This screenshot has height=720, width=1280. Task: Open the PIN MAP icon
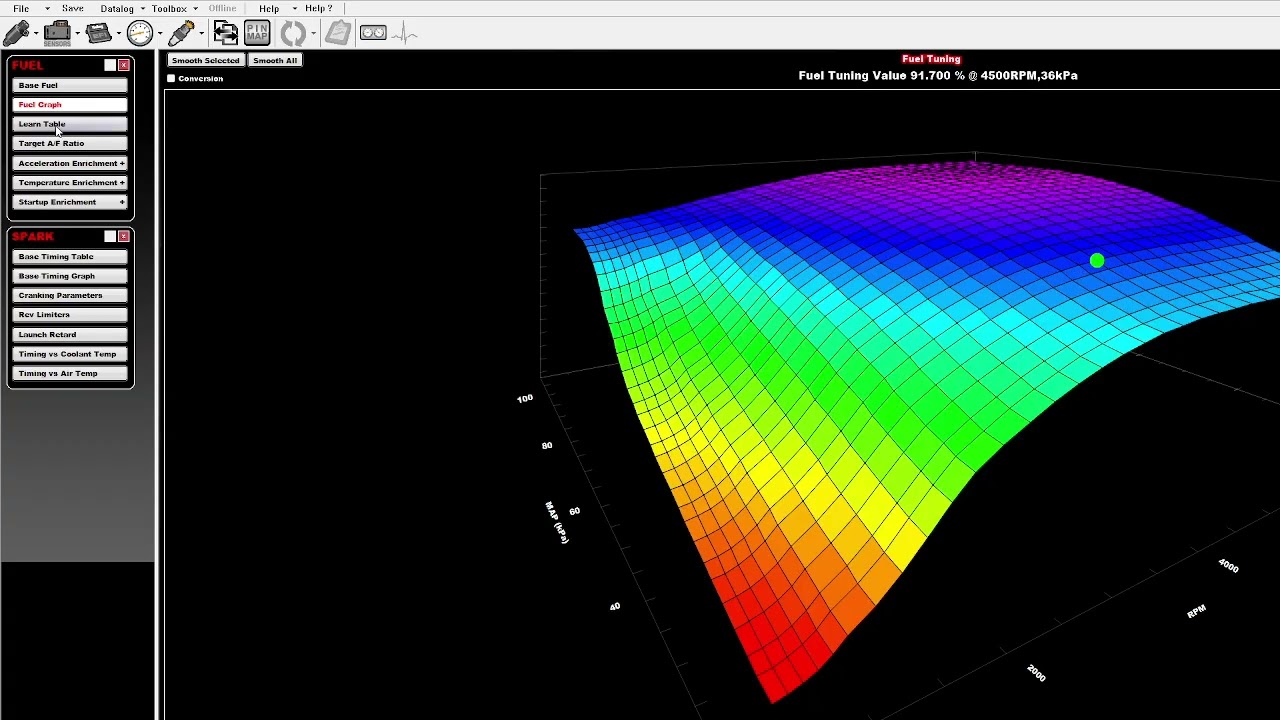coord(257,33)
